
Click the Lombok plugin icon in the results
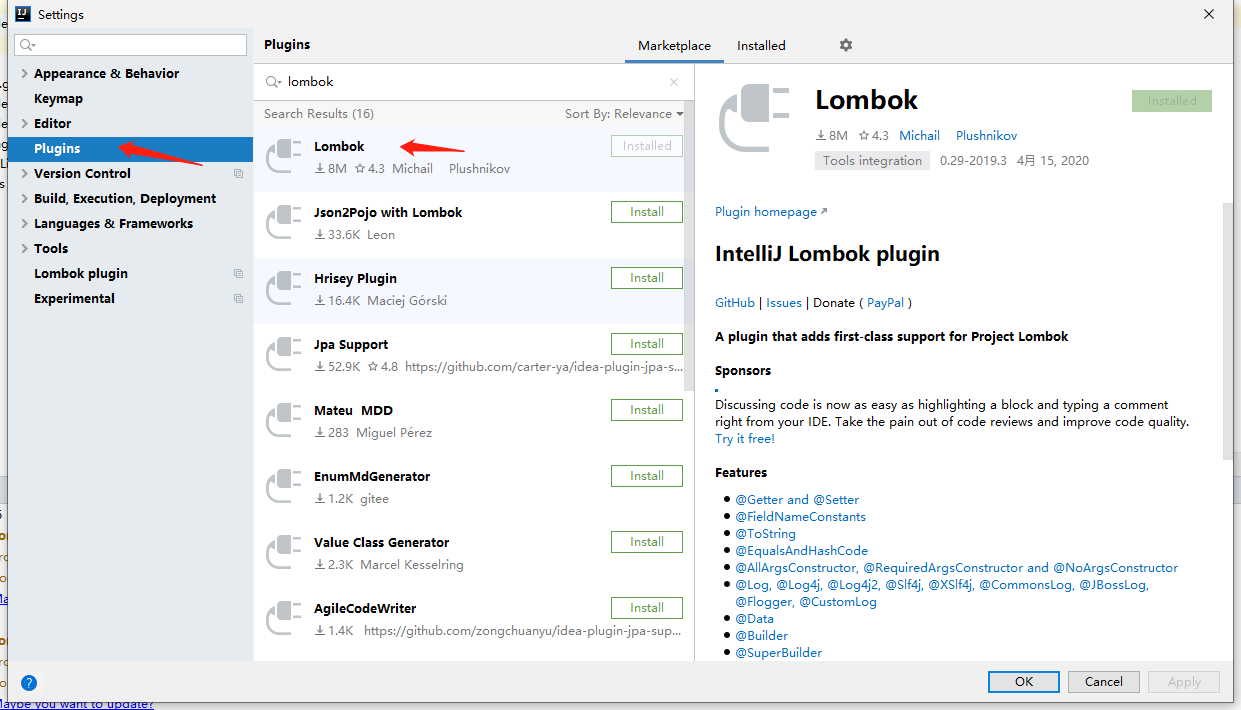(285, 156)
